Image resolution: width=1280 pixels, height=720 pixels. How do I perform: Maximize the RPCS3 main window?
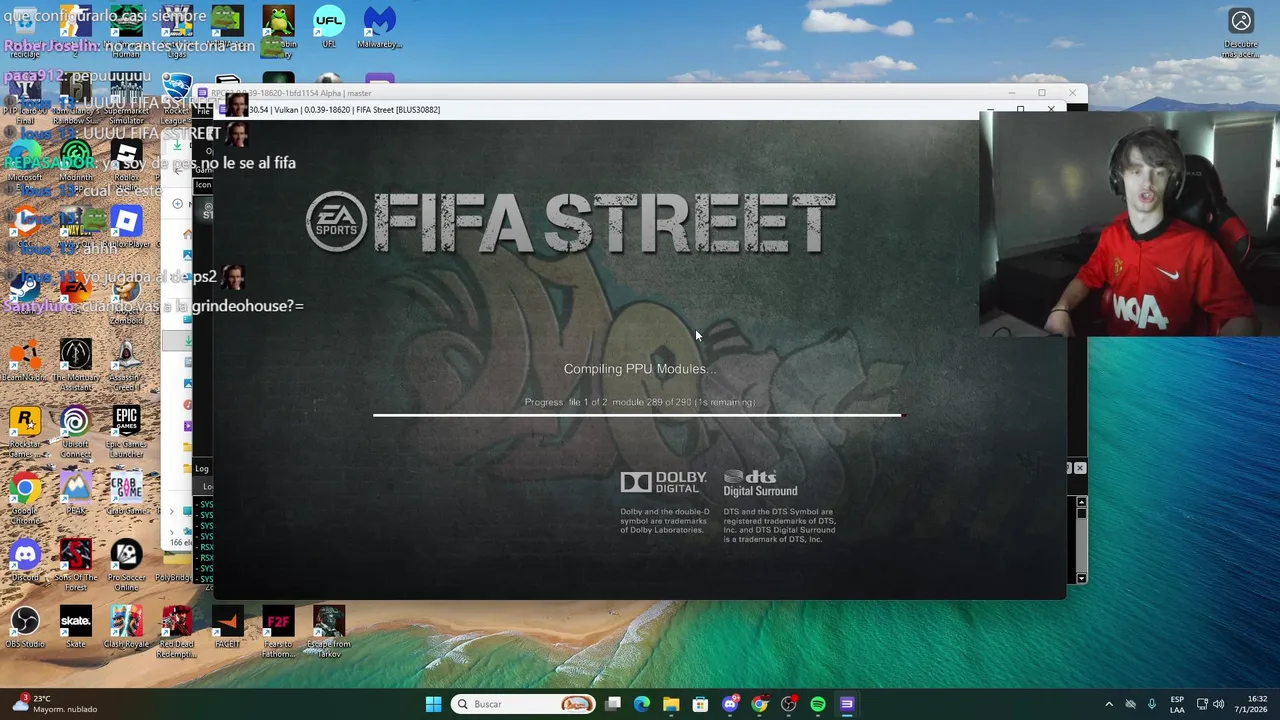click(x=1041, y=93)
